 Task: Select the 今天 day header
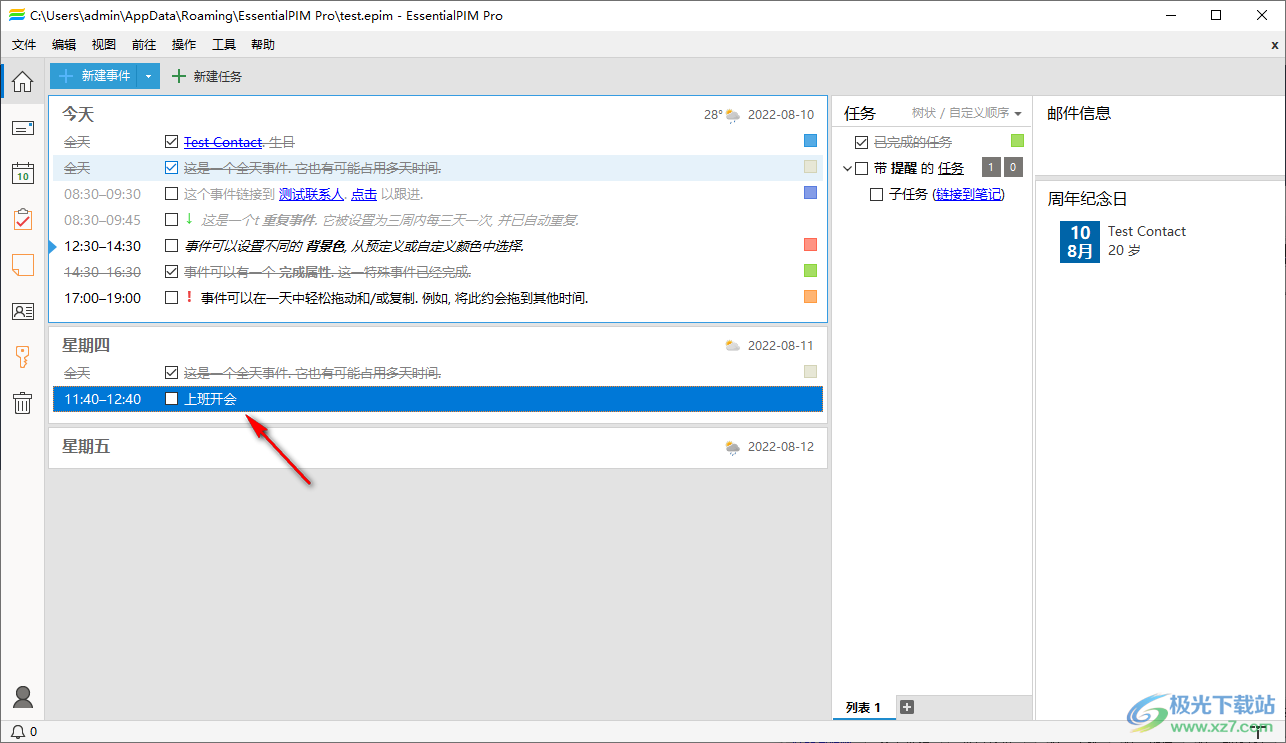78,115
